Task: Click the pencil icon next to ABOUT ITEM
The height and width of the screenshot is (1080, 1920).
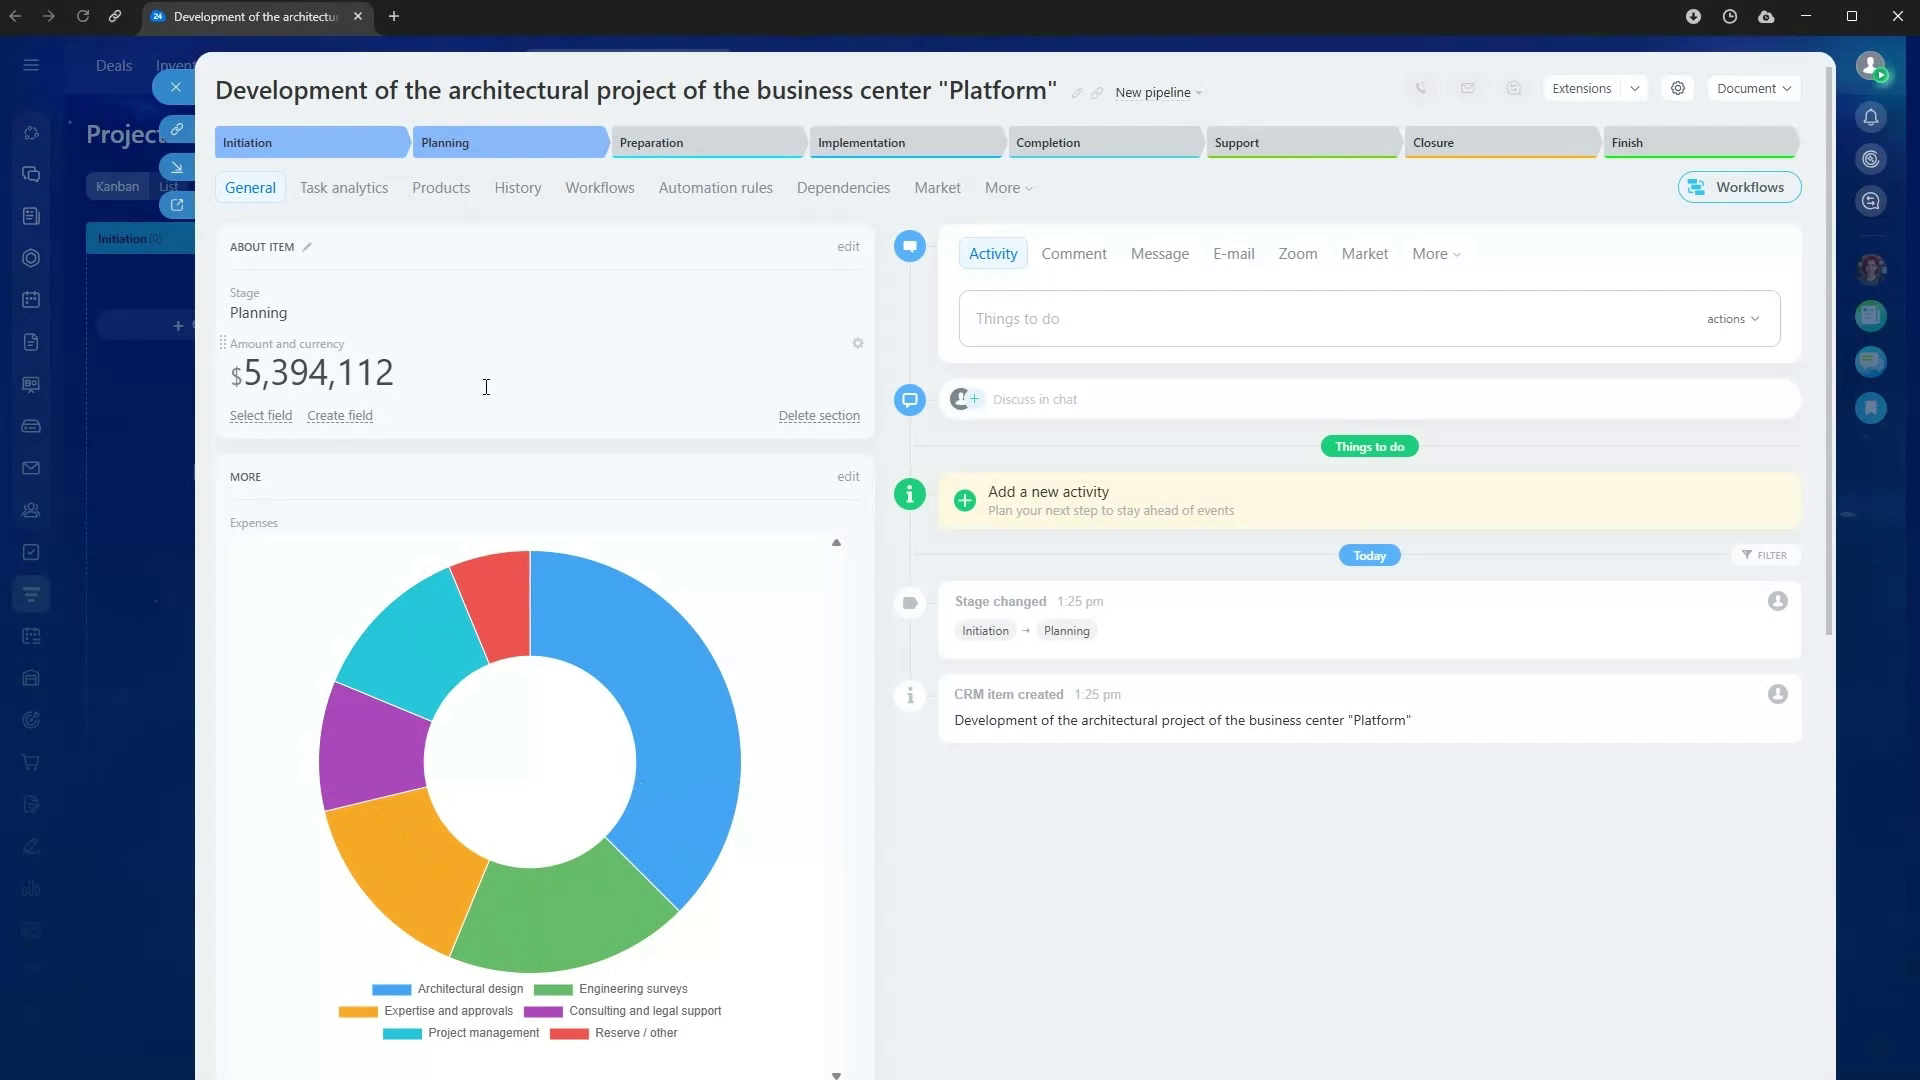Action: click(x=307, y=247)
